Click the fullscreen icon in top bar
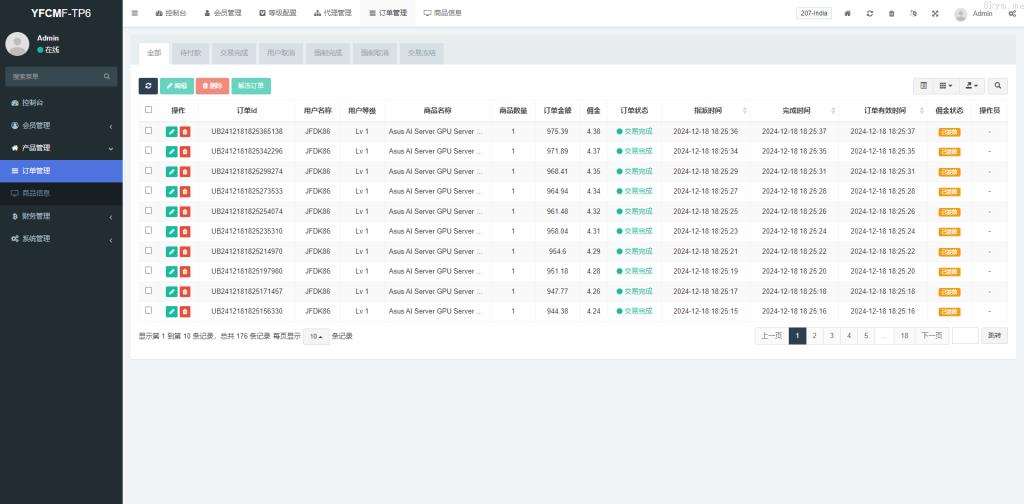Viewport: 1024px width, 504px height. 935,14
